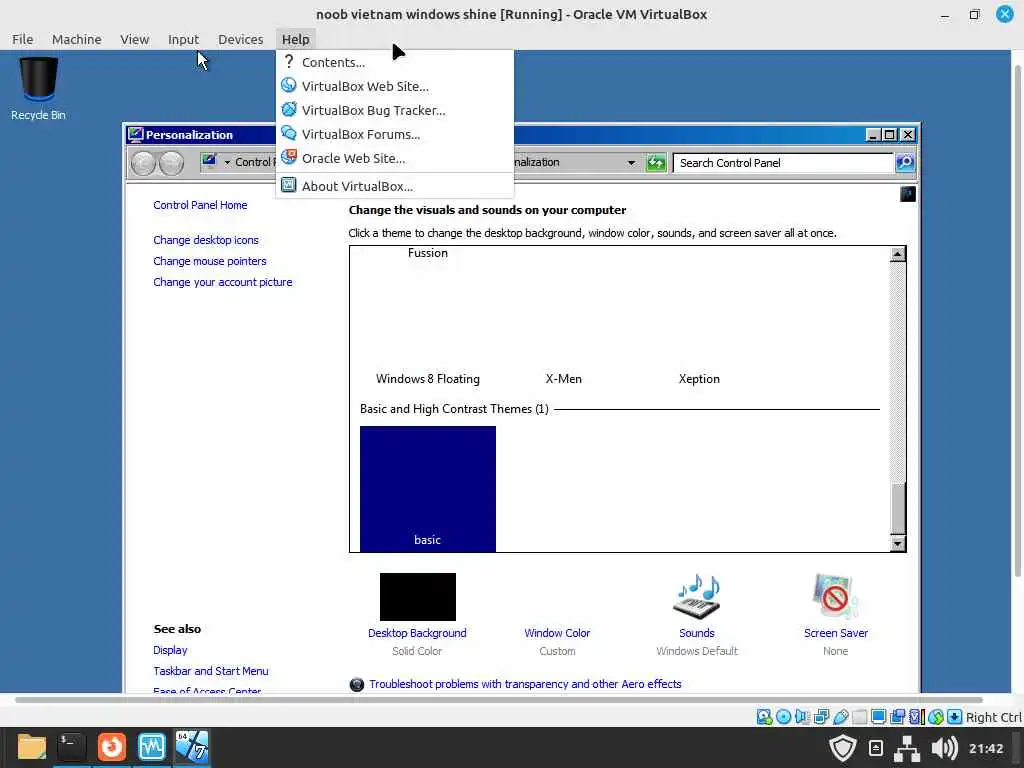Open the Devices menu
Screen dimensions: 1024x768
click(x=240, y=39)
